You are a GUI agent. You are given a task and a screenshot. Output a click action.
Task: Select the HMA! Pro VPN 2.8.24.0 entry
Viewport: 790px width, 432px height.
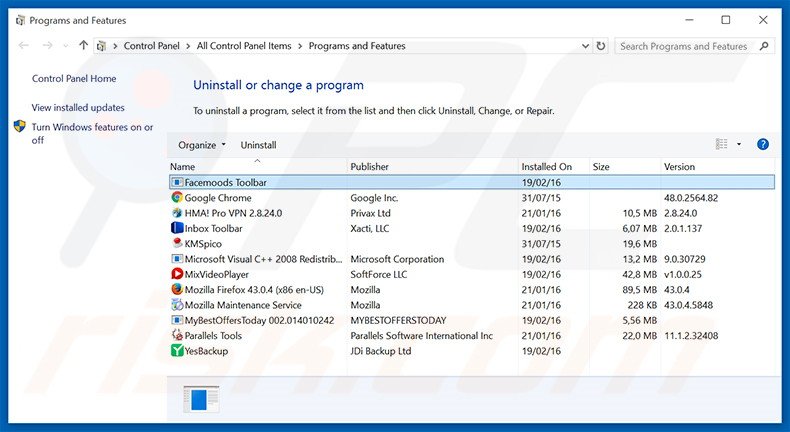pyautogui.click(x=233, y=213)
